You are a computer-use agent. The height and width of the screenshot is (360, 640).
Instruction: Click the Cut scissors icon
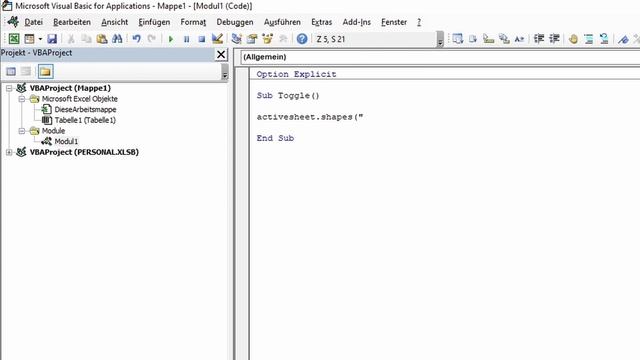pyautogui.click(x=71, y=39)
